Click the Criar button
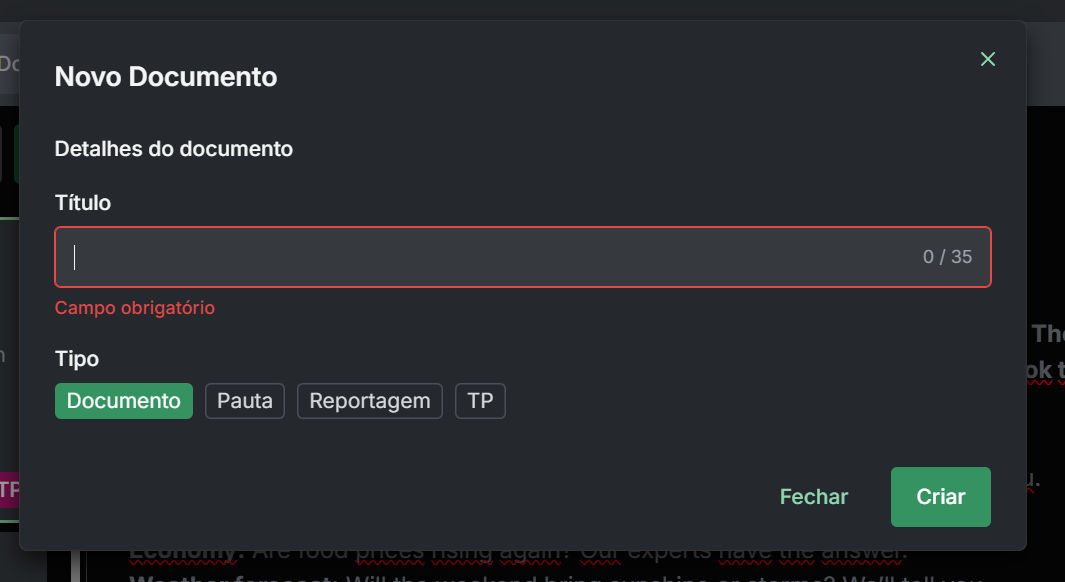1065x582 pixels. point(940,497)
